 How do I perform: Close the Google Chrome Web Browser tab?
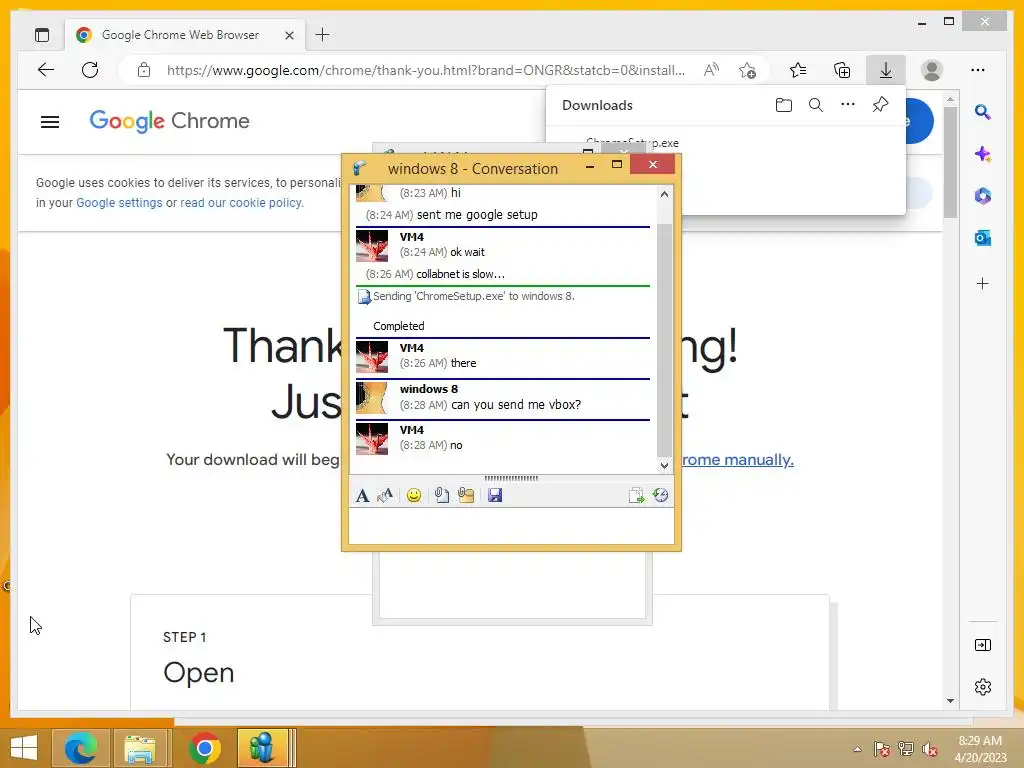click(x=289, y=35)
